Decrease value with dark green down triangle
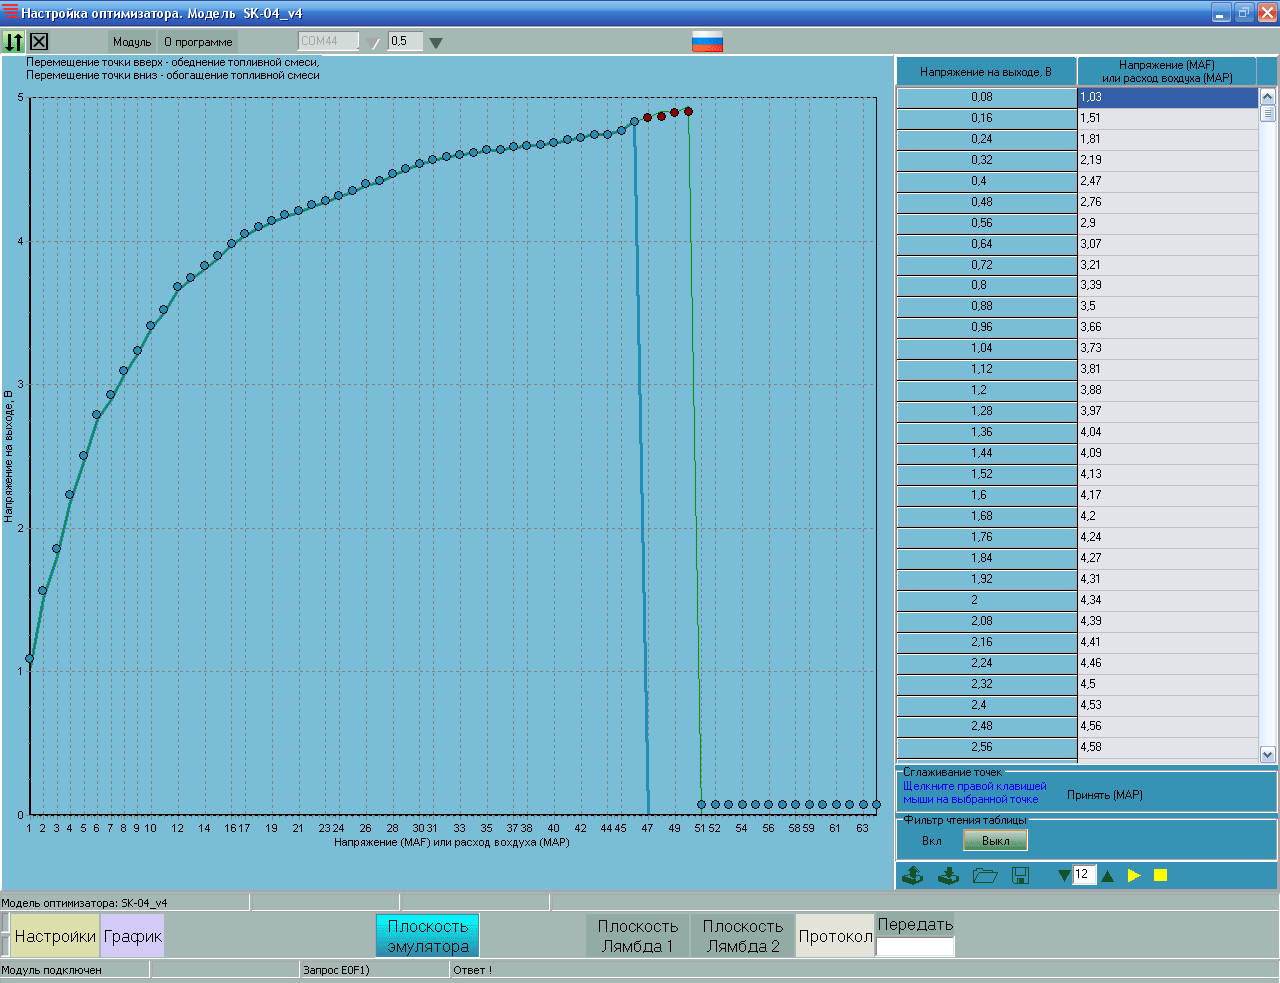Viewport: 1280px width, 983px height. [x=1064, y=876]
